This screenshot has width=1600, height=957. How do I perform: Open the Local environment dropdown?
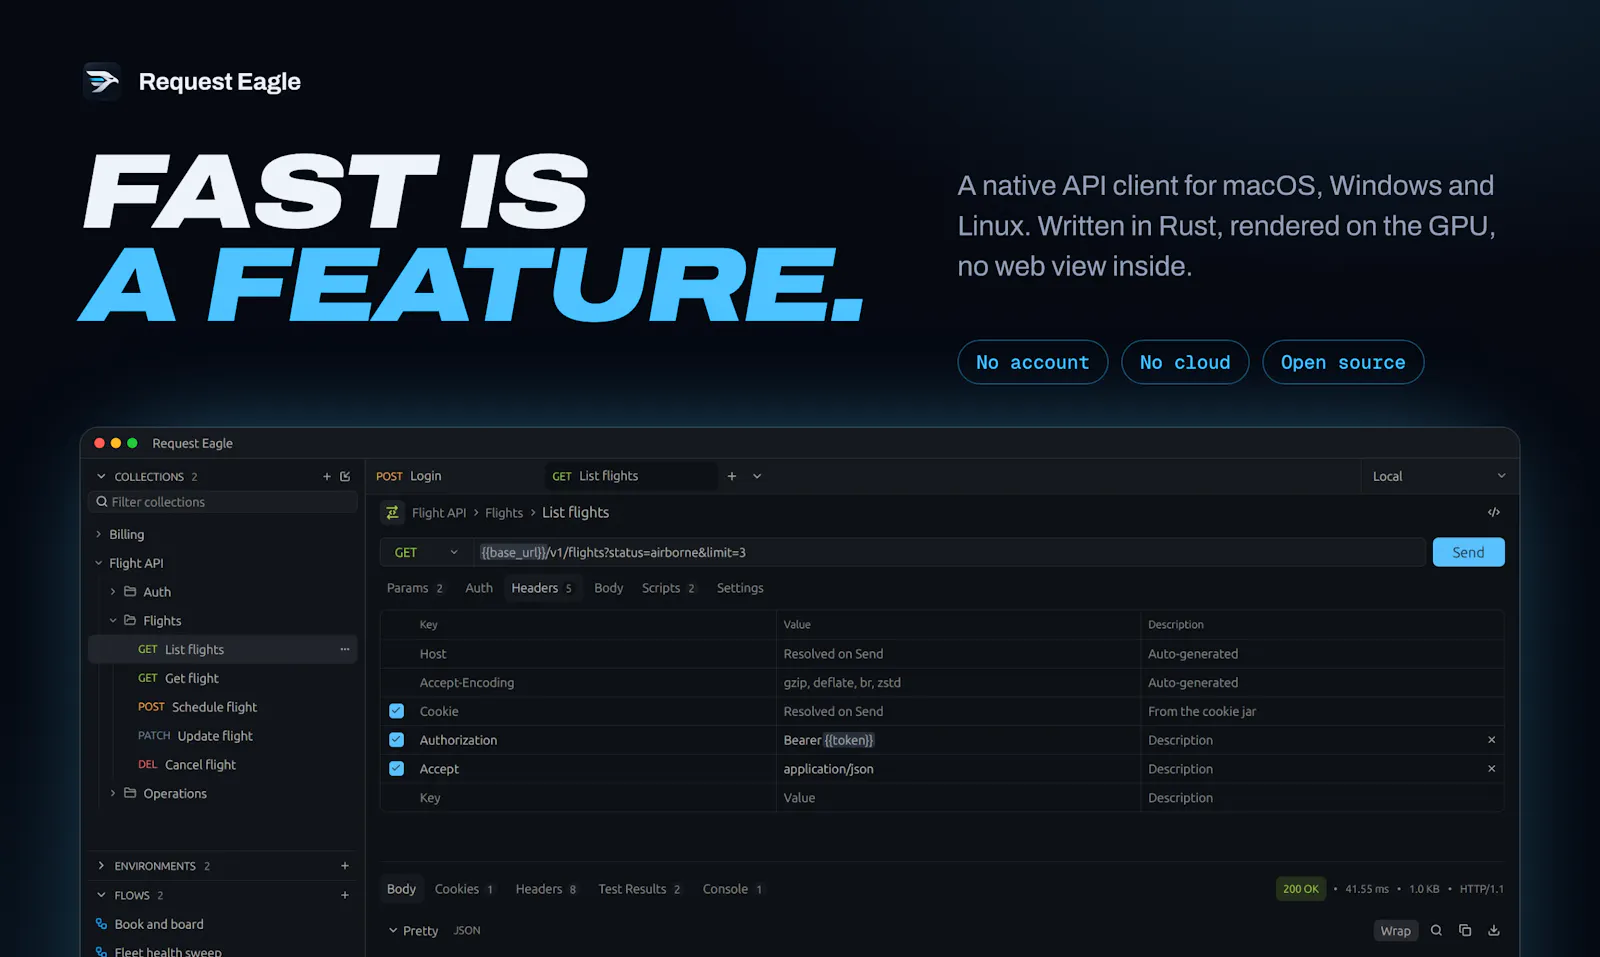(x=1439, y=476)
